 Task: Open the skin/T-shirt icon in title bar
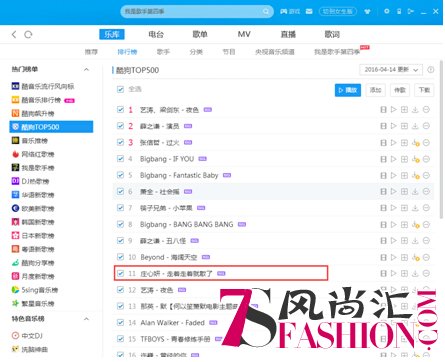pyautogui.click(x=367, y=11)
